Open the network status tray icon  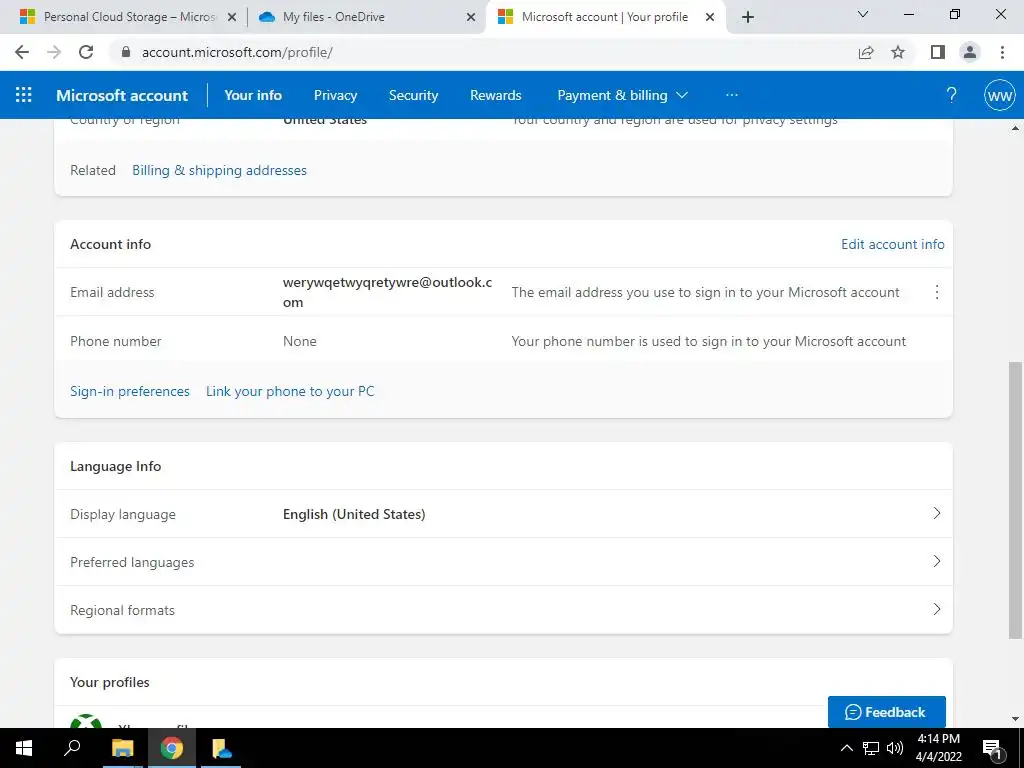click(871, 748)
